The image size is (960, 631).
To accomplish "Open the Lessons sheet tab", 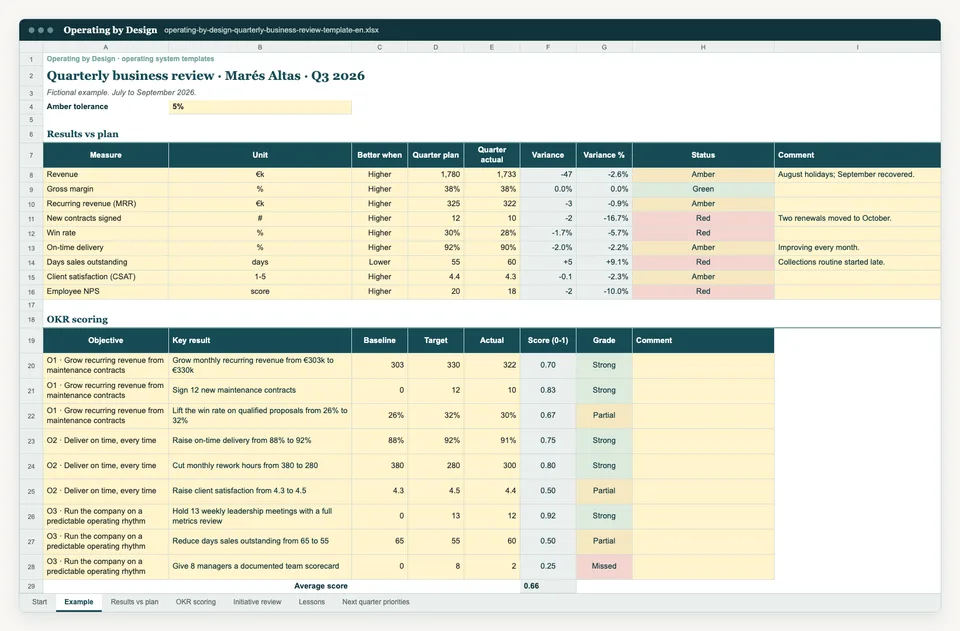I will (312, 602).
